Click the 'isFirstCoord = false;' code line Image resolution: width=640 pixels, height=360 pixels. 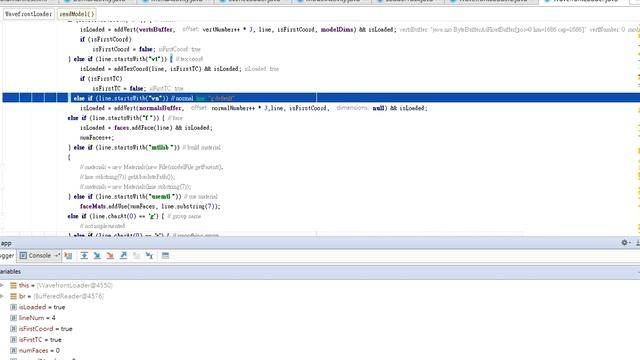click(x=123, y=49)
